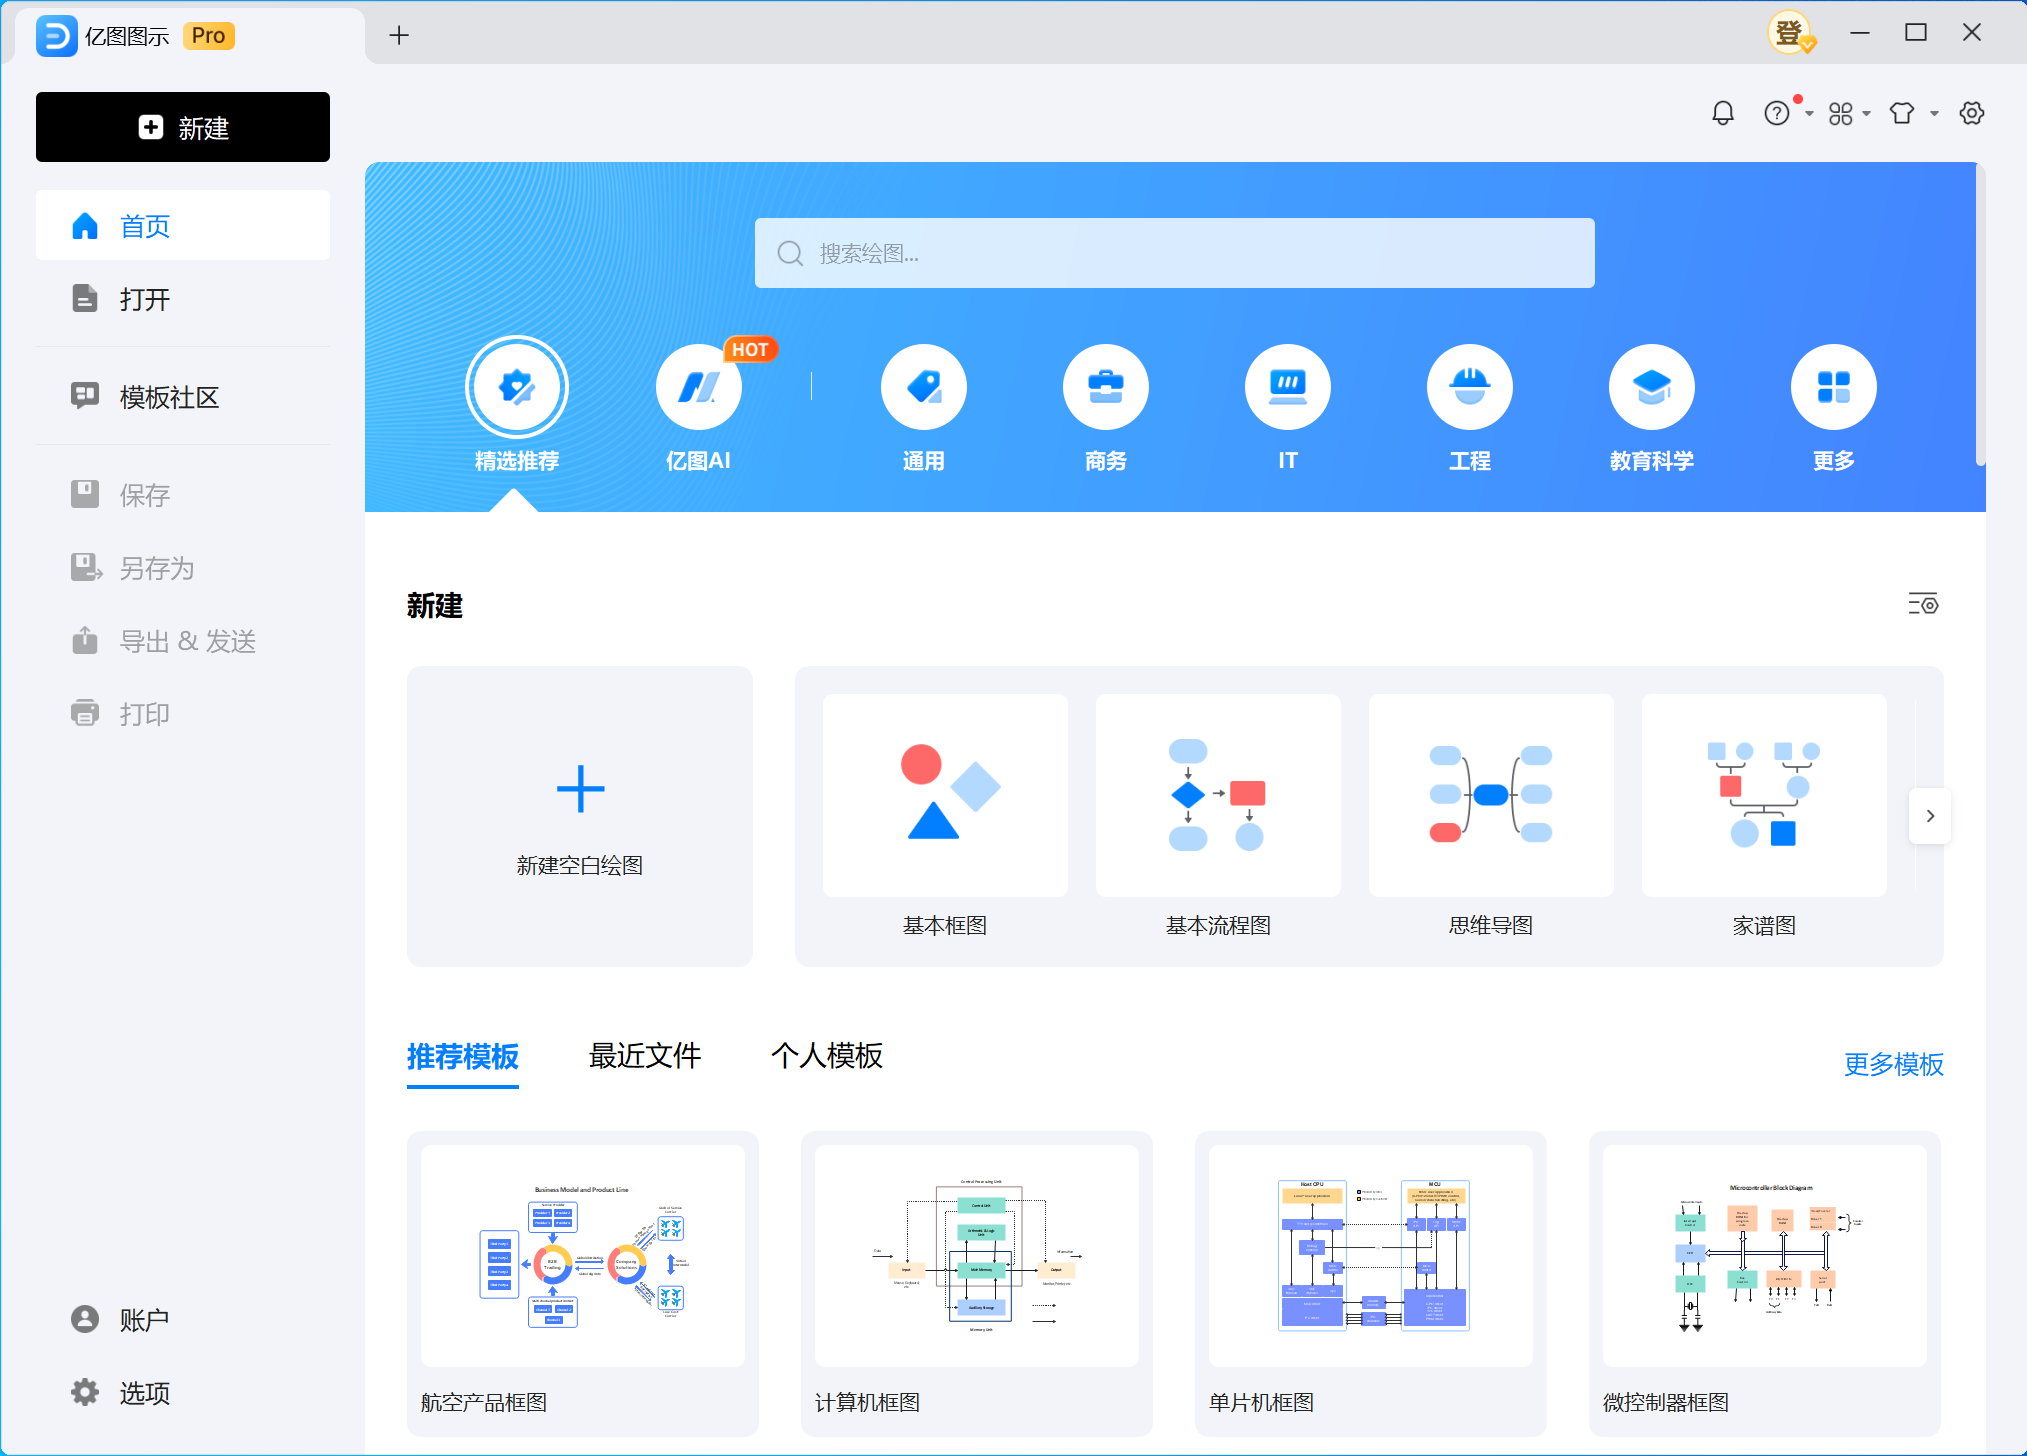The height and width of the screenshot is (1456, 2027).
Task: Click 更多模板 link
Action: (1896, 1064)
